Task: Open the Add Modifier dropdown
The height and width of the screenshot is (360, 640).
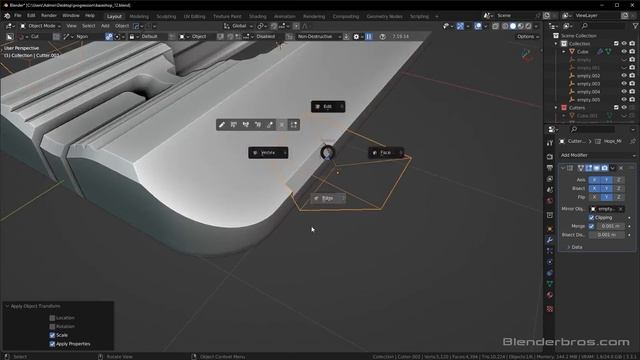Action: pos(598,155)
